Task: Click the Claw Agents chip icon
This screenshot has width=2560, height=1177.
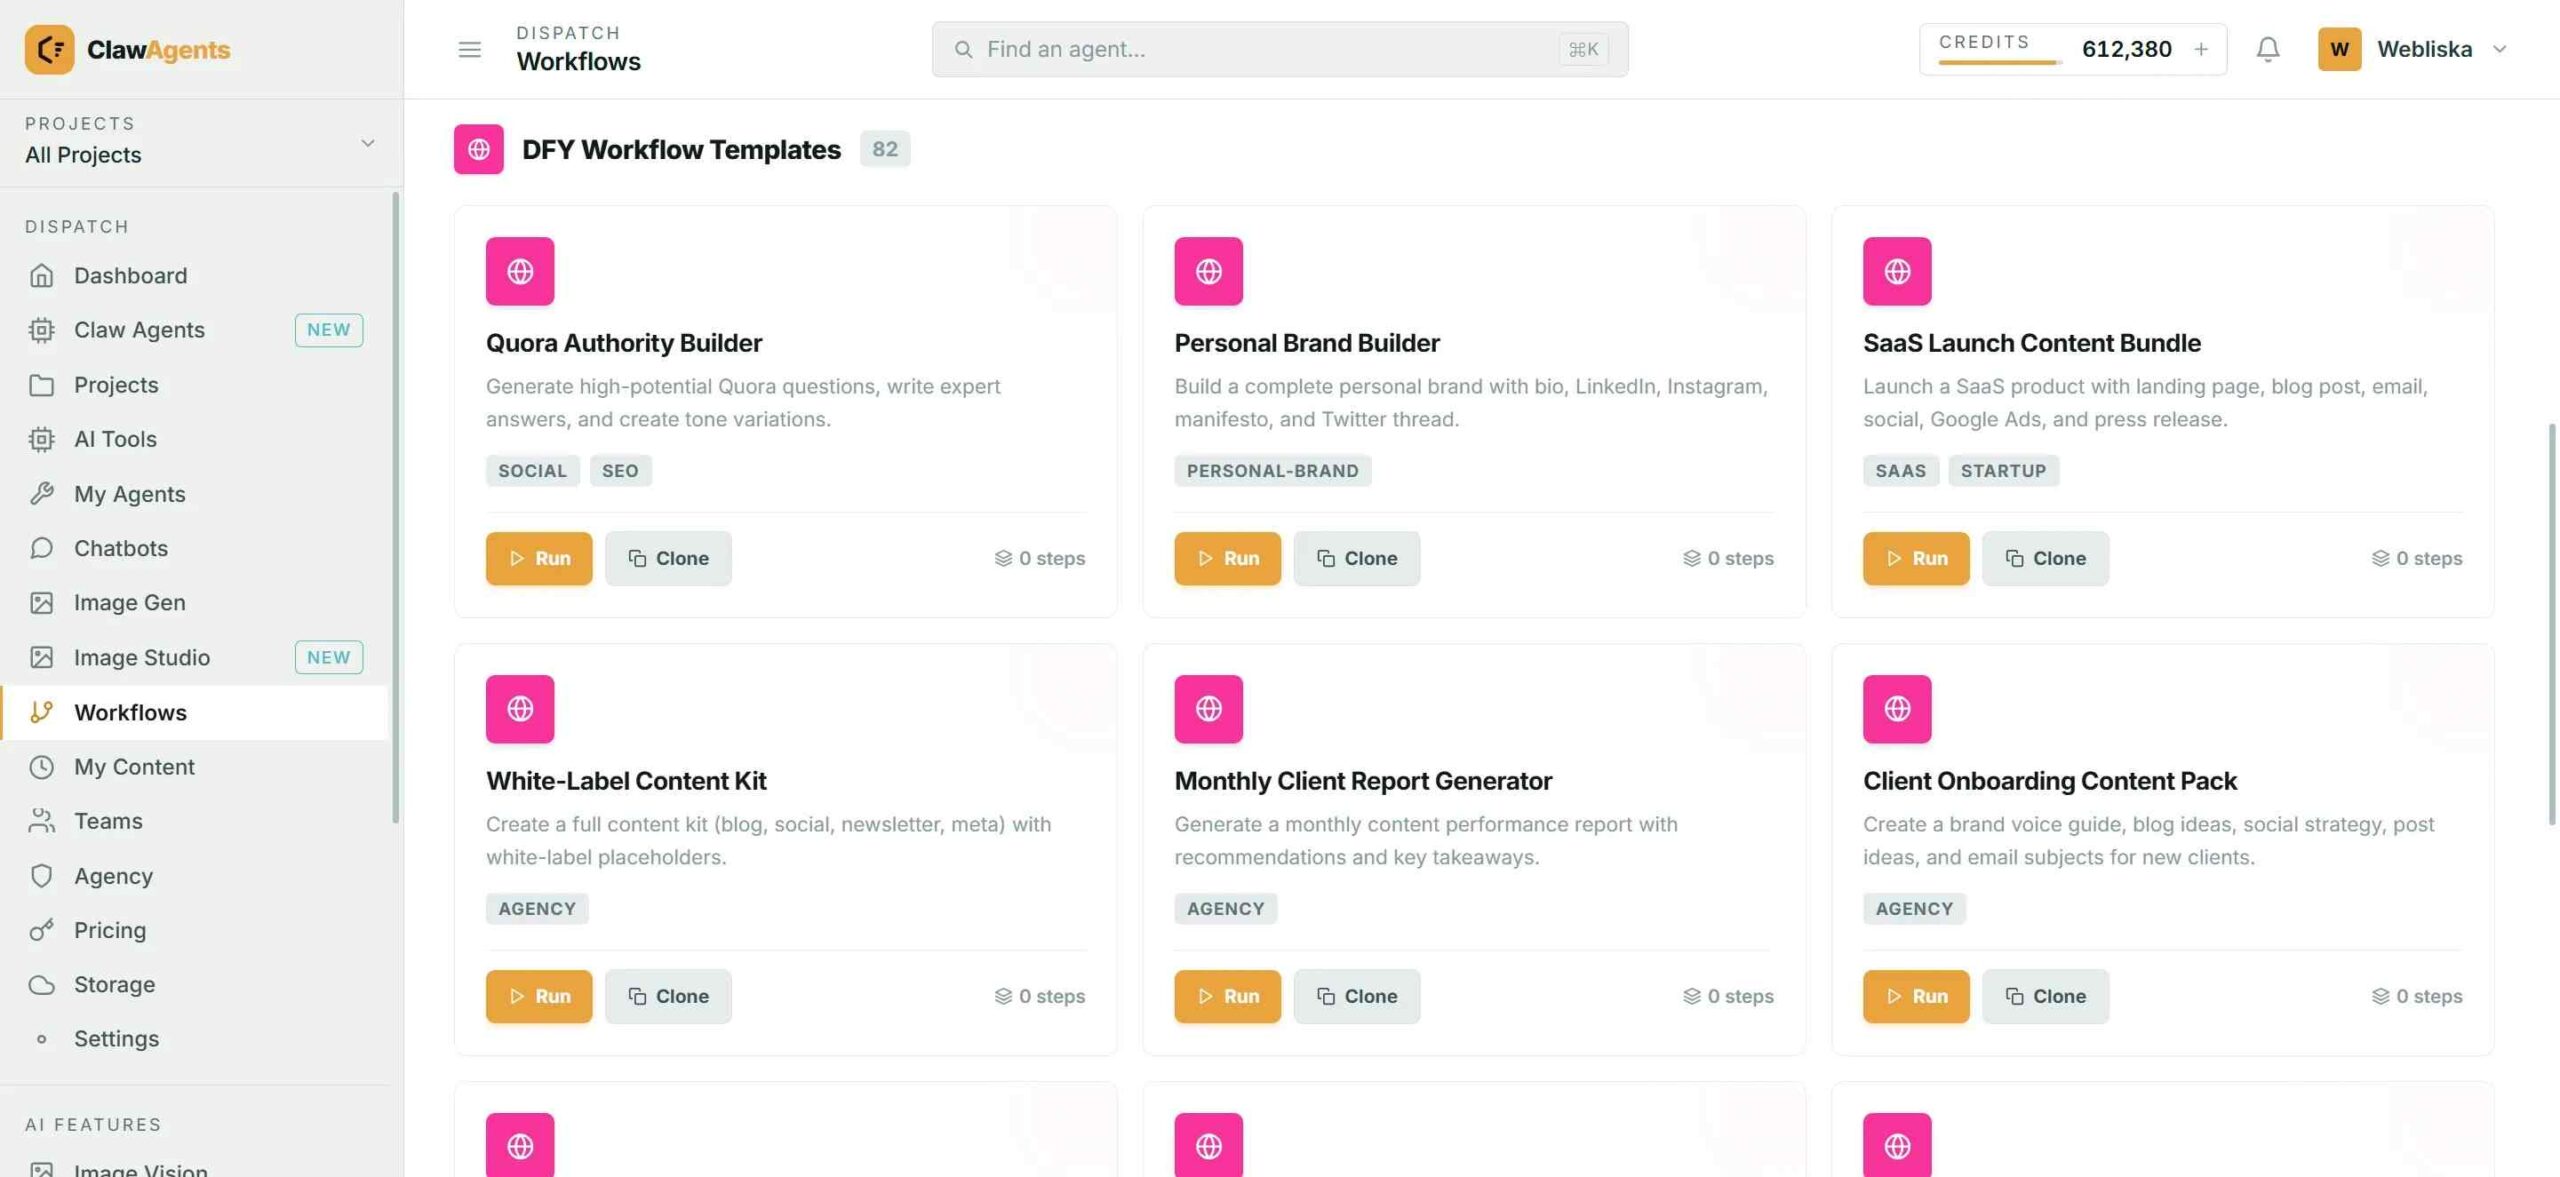Action: [x=41, y=330]
